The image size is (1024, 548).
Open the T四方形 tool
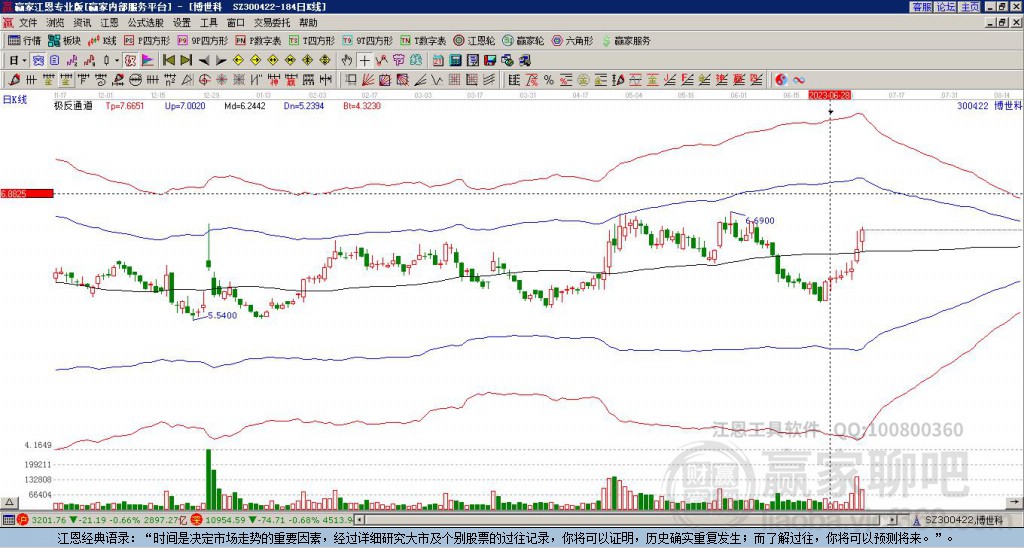pyautogui.click(x=312, y=40)
